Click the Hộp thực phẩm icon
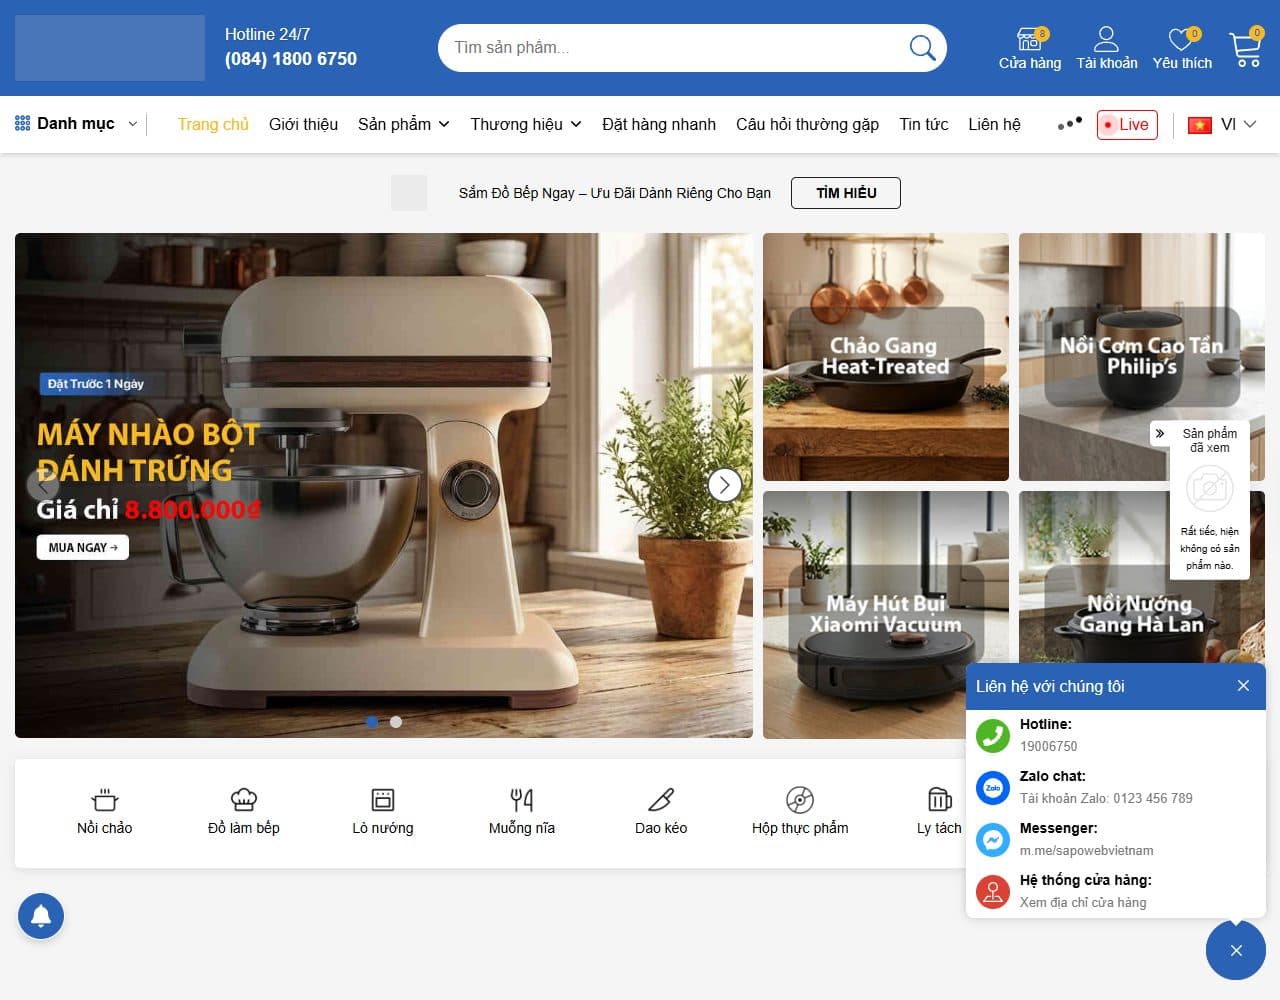1280x1000 pixels. pos(800,799)
